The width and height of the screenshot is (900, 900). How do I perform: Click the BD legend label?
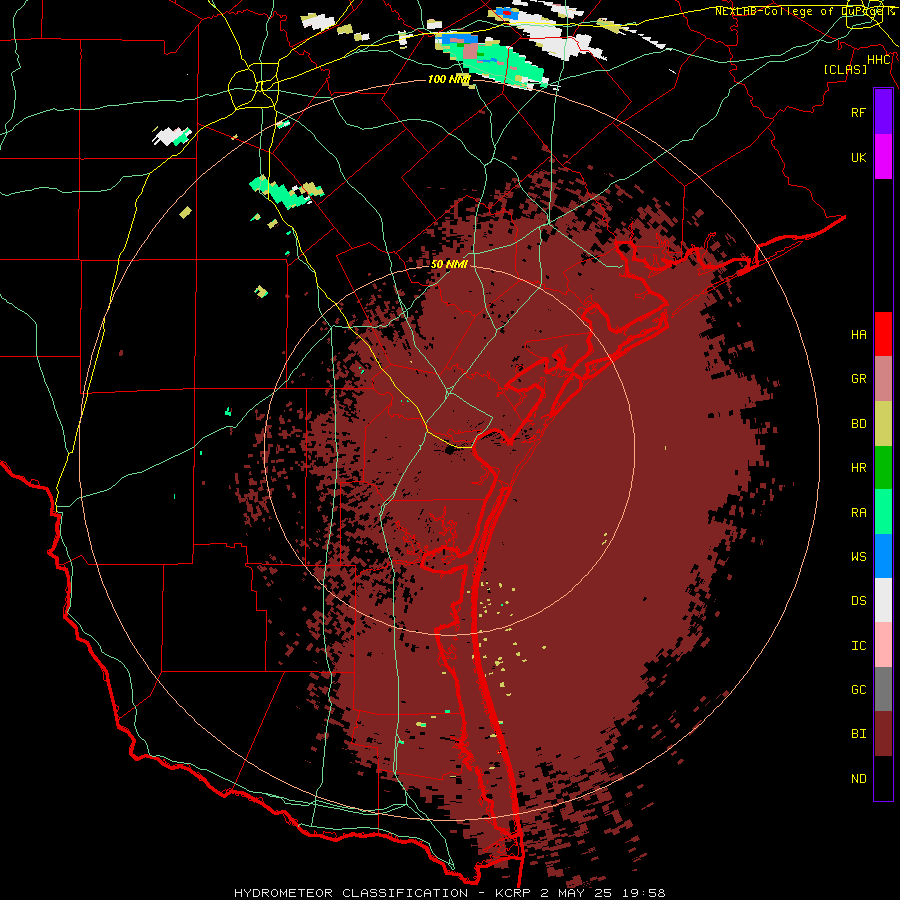click(859, 424)
